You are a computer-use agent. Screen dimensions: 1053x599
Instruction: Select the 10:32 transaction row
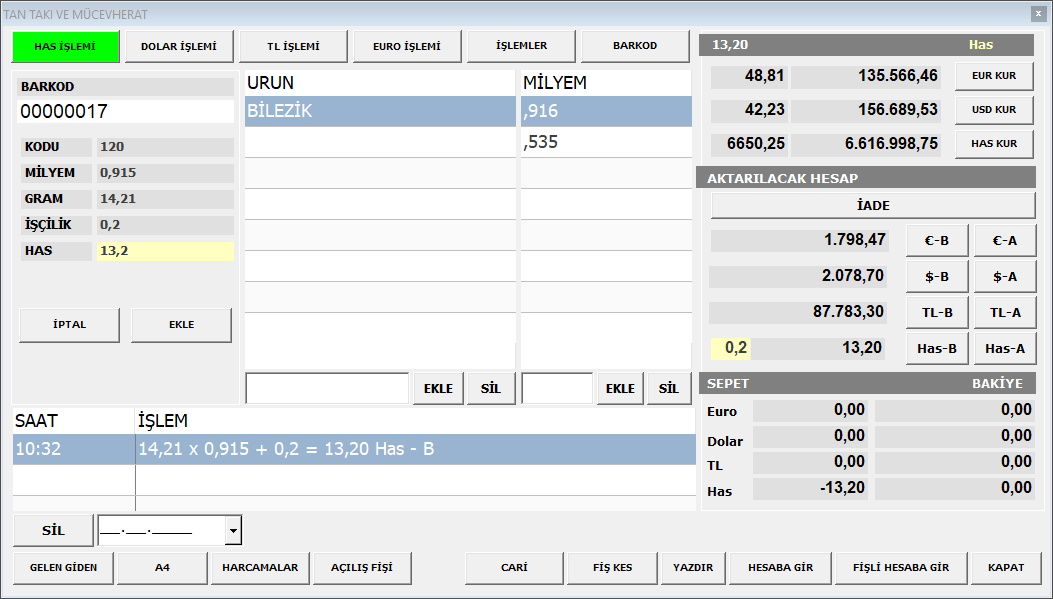click(353, 450)
